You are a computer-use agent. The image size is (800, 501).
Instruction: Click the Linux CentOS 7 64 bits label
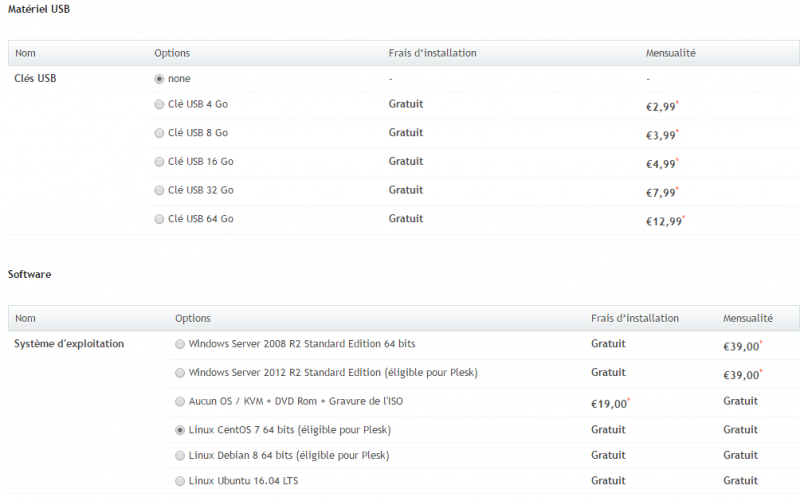click(290, 430)
